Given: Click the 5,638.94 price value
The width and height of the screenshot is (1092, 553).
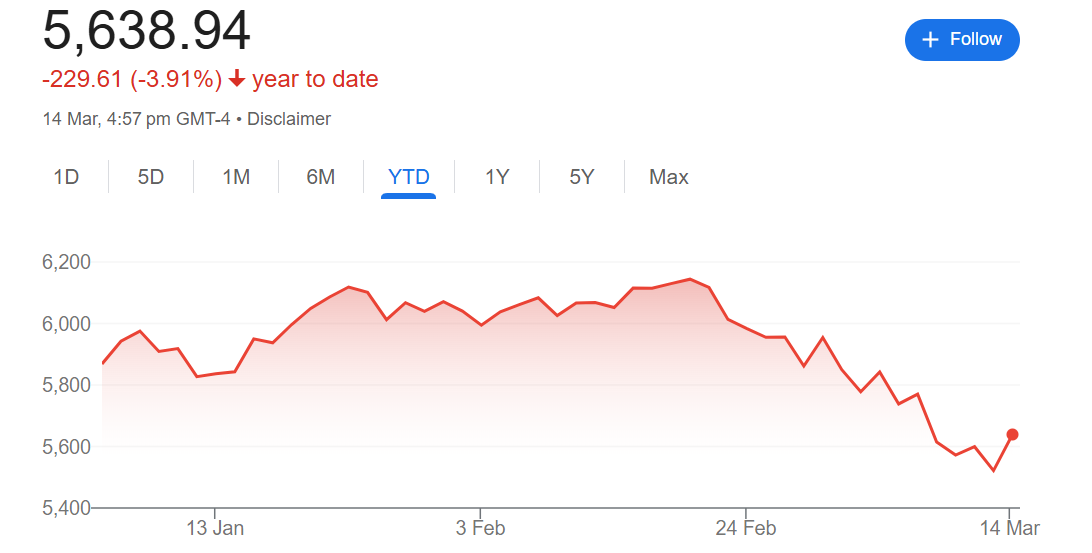Looking at the screenshot, I should [x=146, y=32].
